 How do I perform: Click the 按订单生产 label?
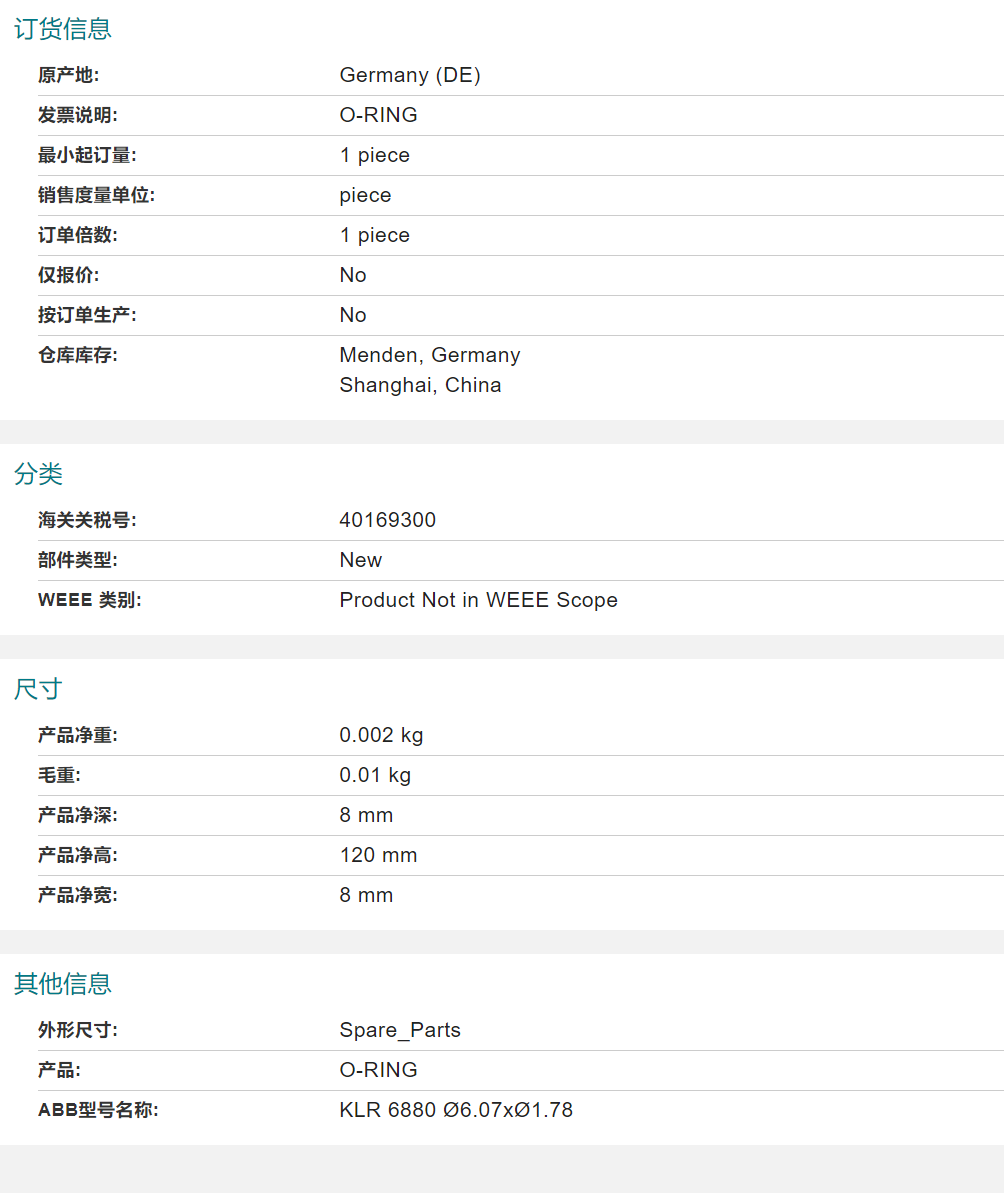(87, 315)
